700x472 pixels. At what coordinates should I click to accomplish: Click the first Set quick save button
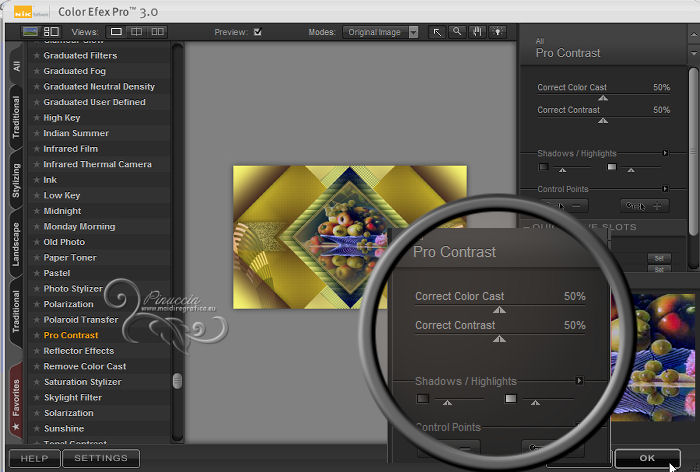[659, 258]
